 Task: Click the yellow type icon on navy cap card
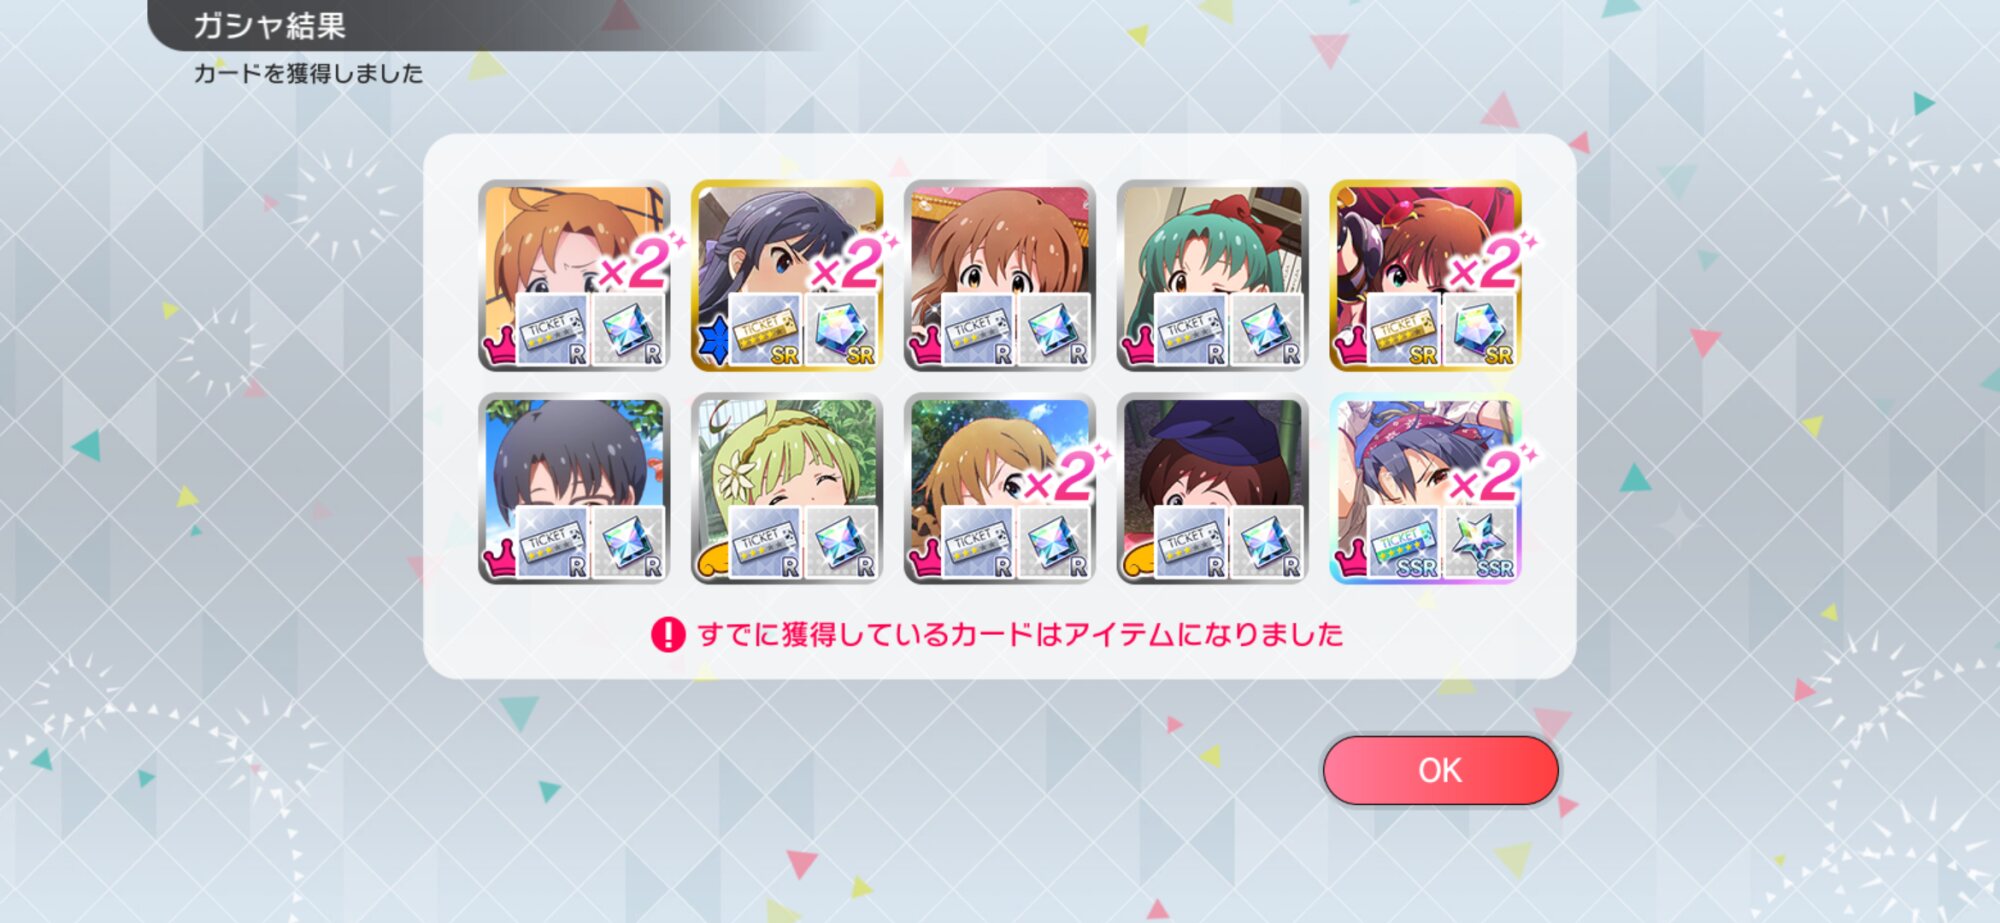[x=1139, y=560]
